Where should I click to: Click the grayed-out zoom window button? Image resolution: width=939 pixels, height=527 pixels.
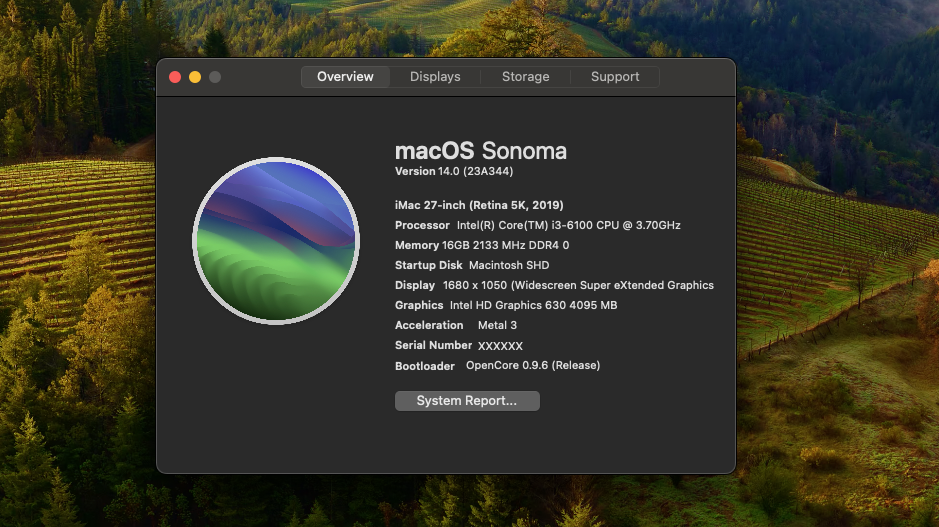[x=215, y=77]
